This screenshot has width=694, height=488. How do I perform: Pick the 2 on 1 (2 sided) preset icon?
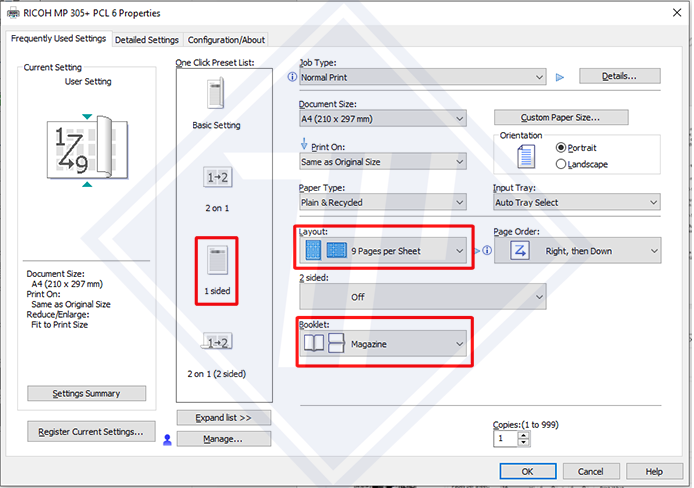(x=217, y=342)
